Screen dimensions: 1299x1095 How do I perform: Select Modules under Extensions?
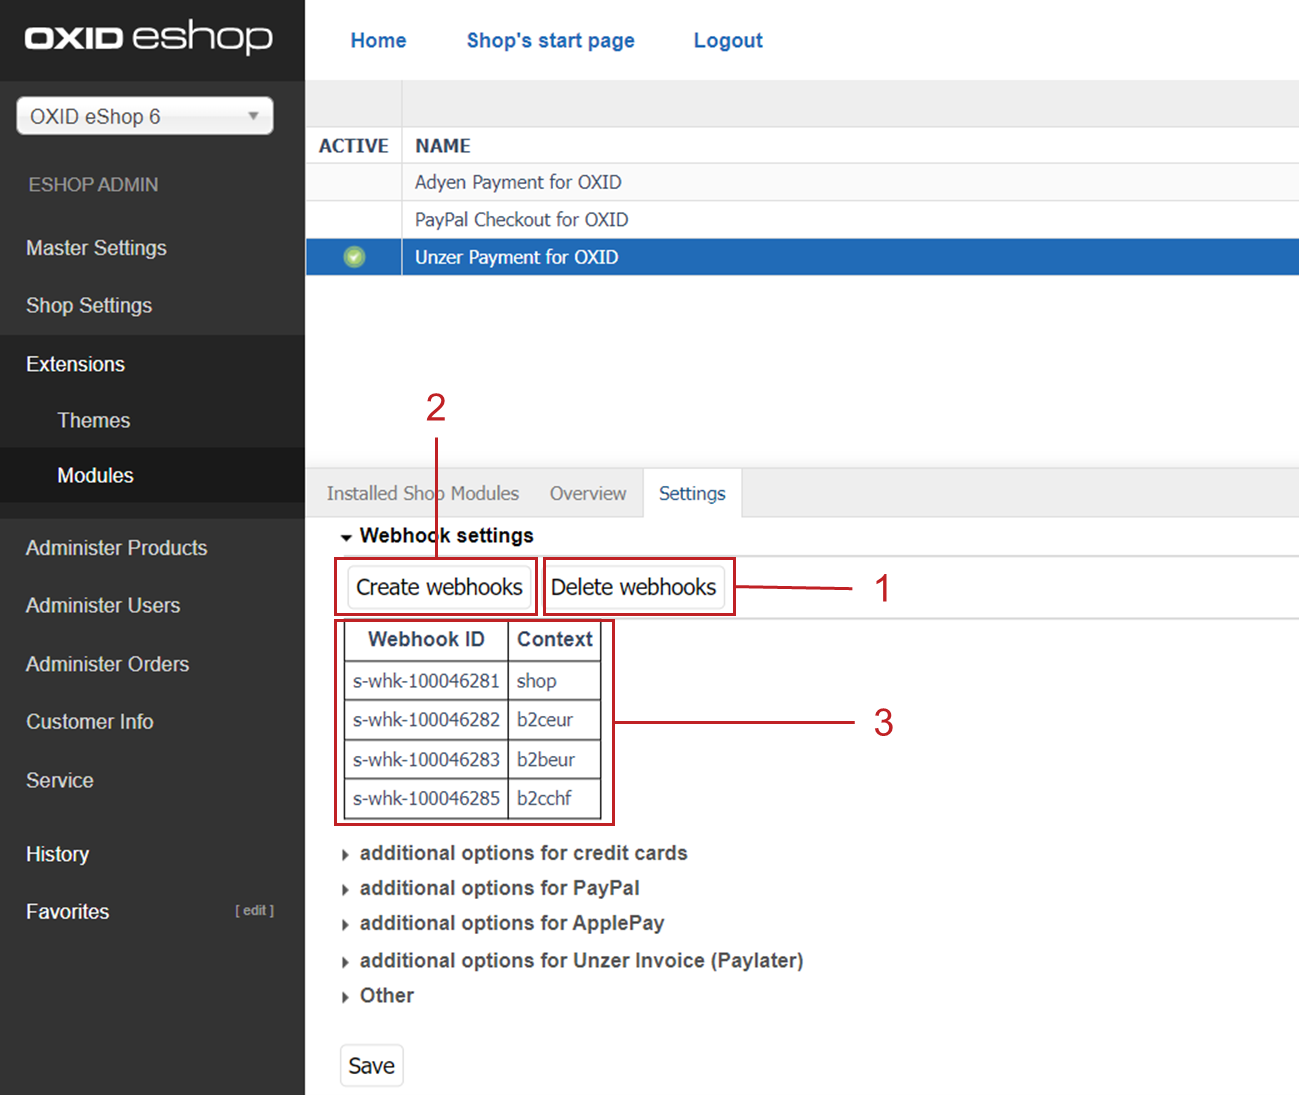point(95,475)
